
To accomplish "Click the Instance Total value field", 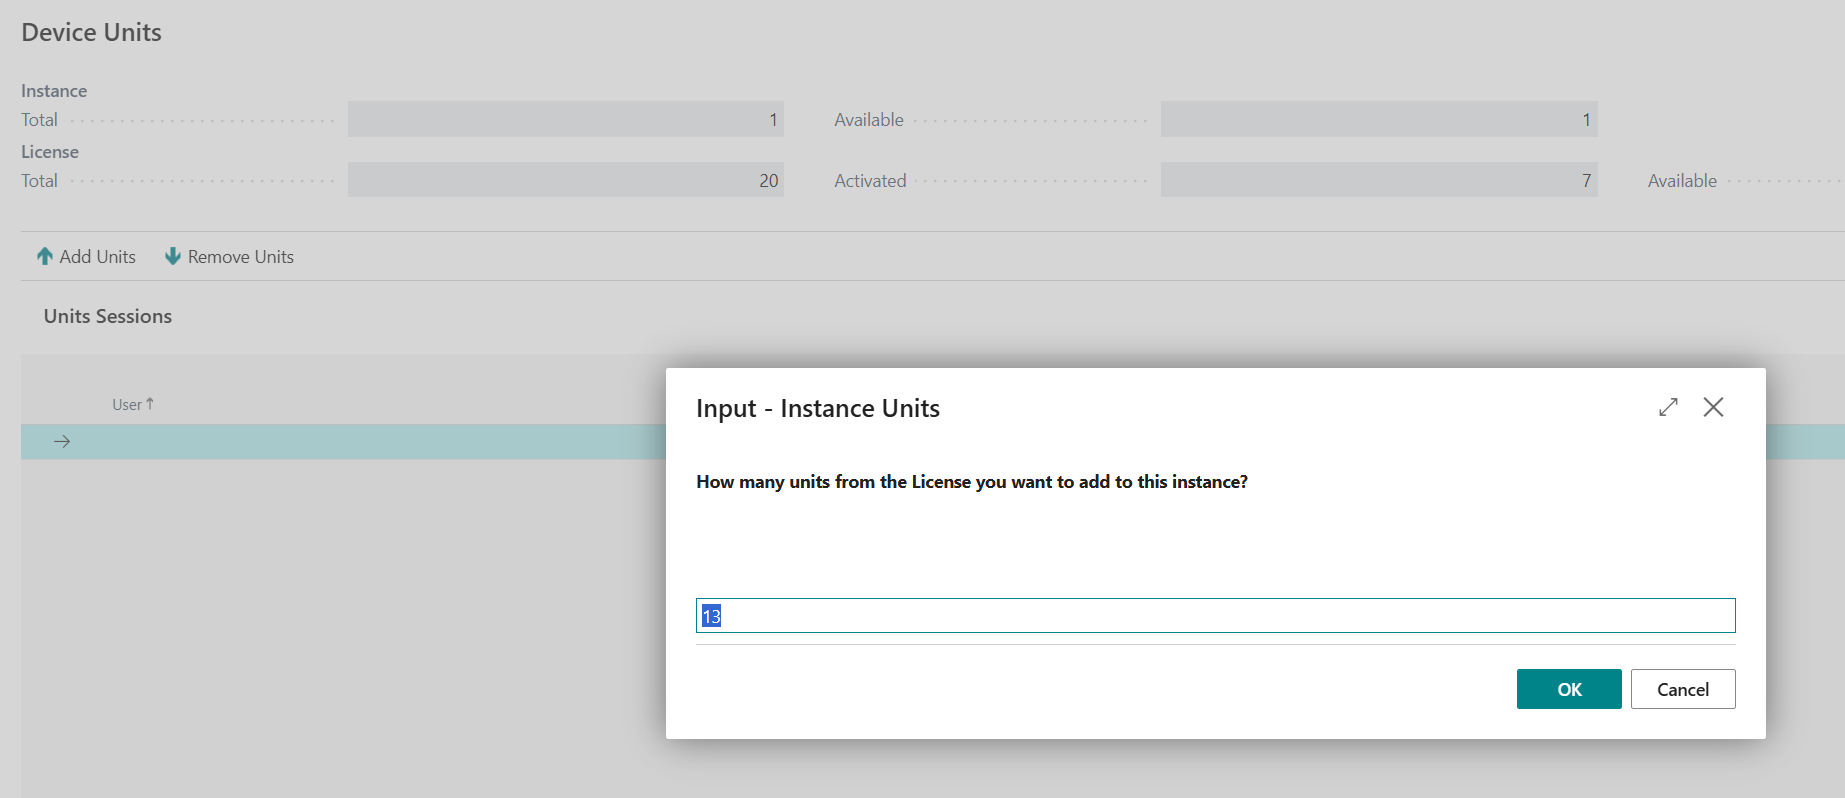I will coord(565,120).
